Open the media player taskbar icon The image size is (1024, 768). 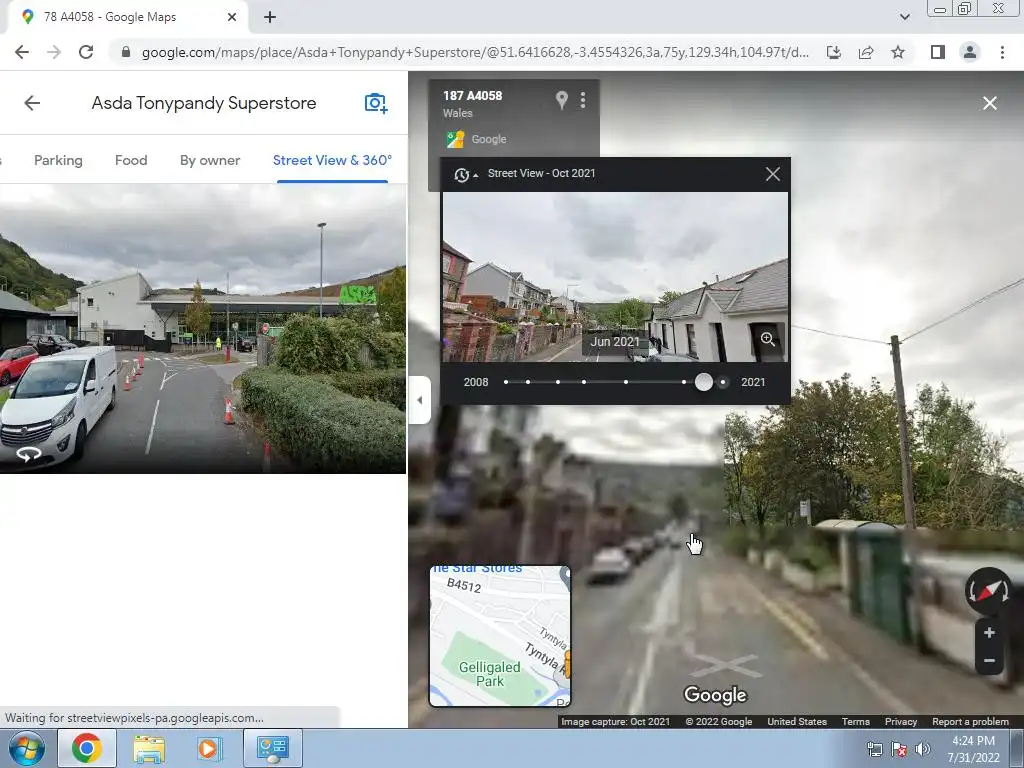pos(210,748)
